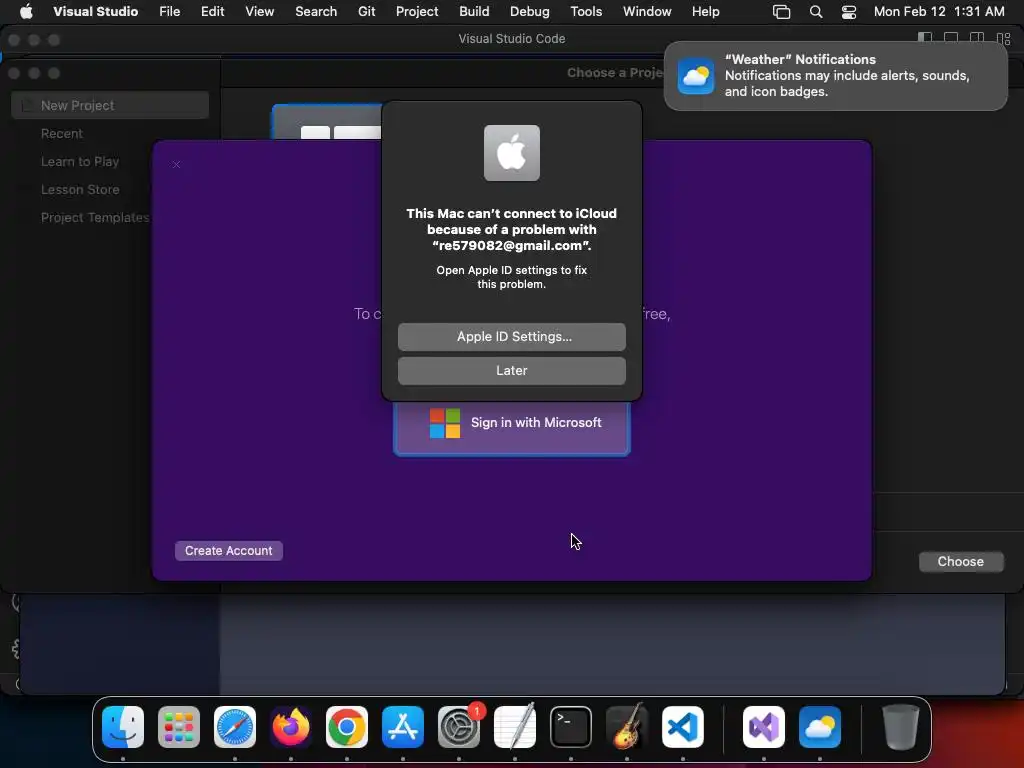Toggle primary sidebar layout icon in VS Code
The image size is (1024, 768).
[925, 38]
